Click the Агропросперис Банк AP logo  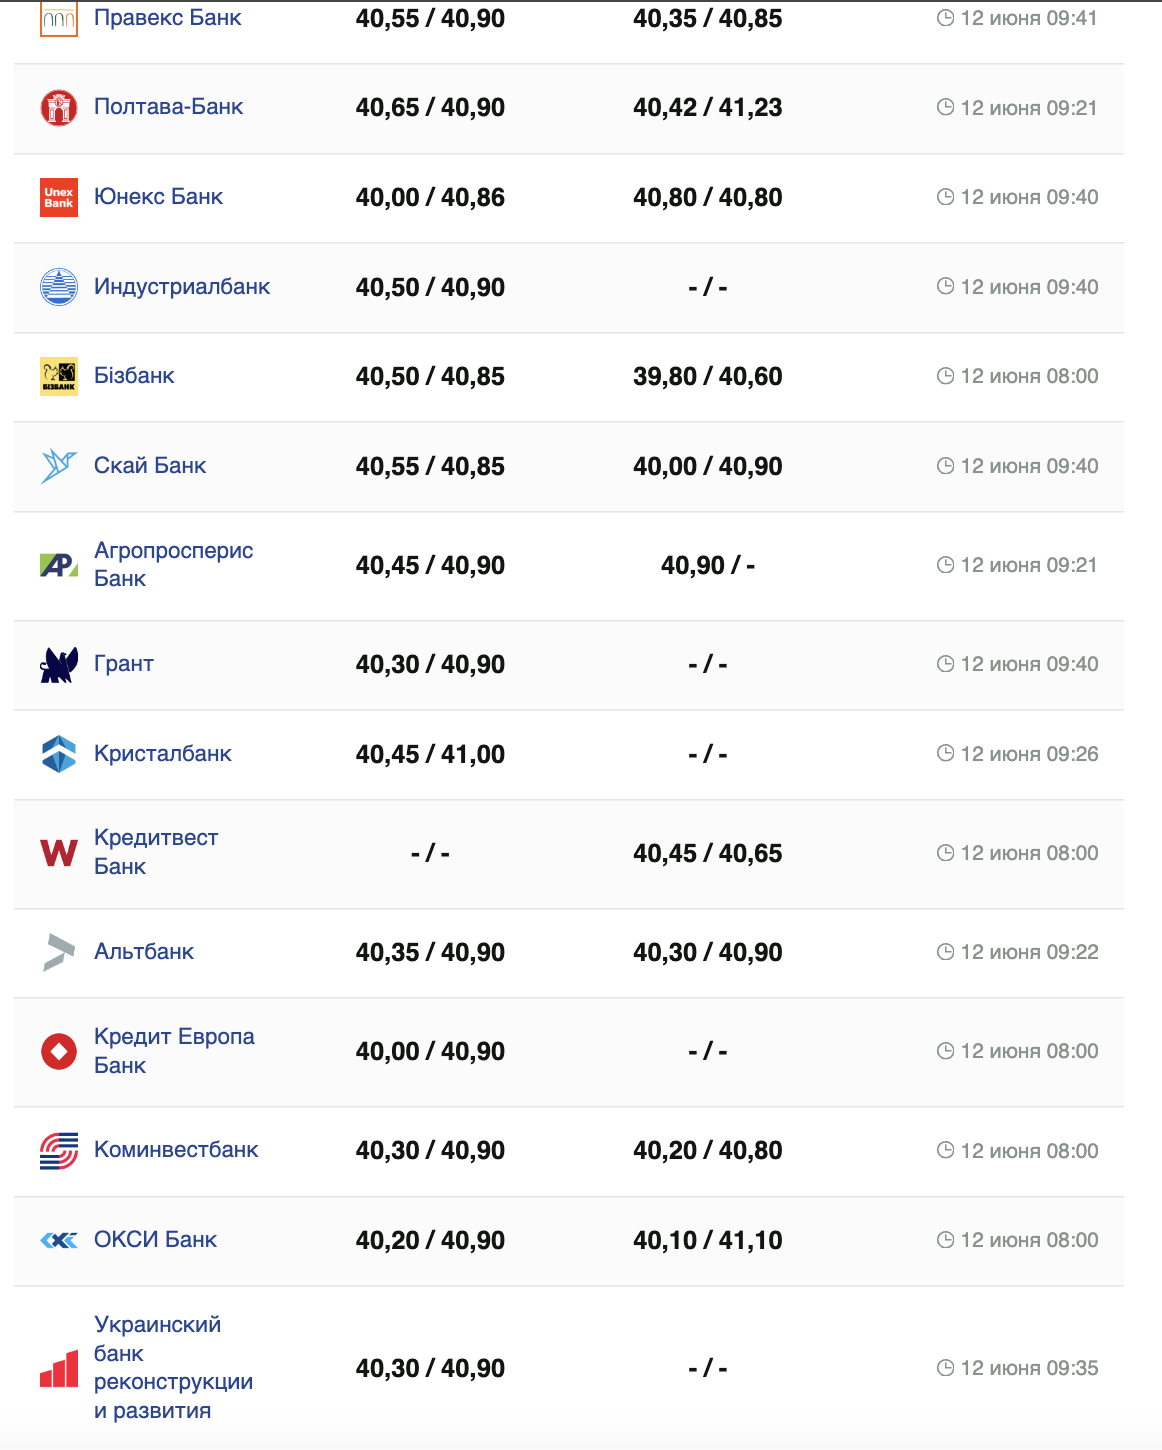point(59,565)
